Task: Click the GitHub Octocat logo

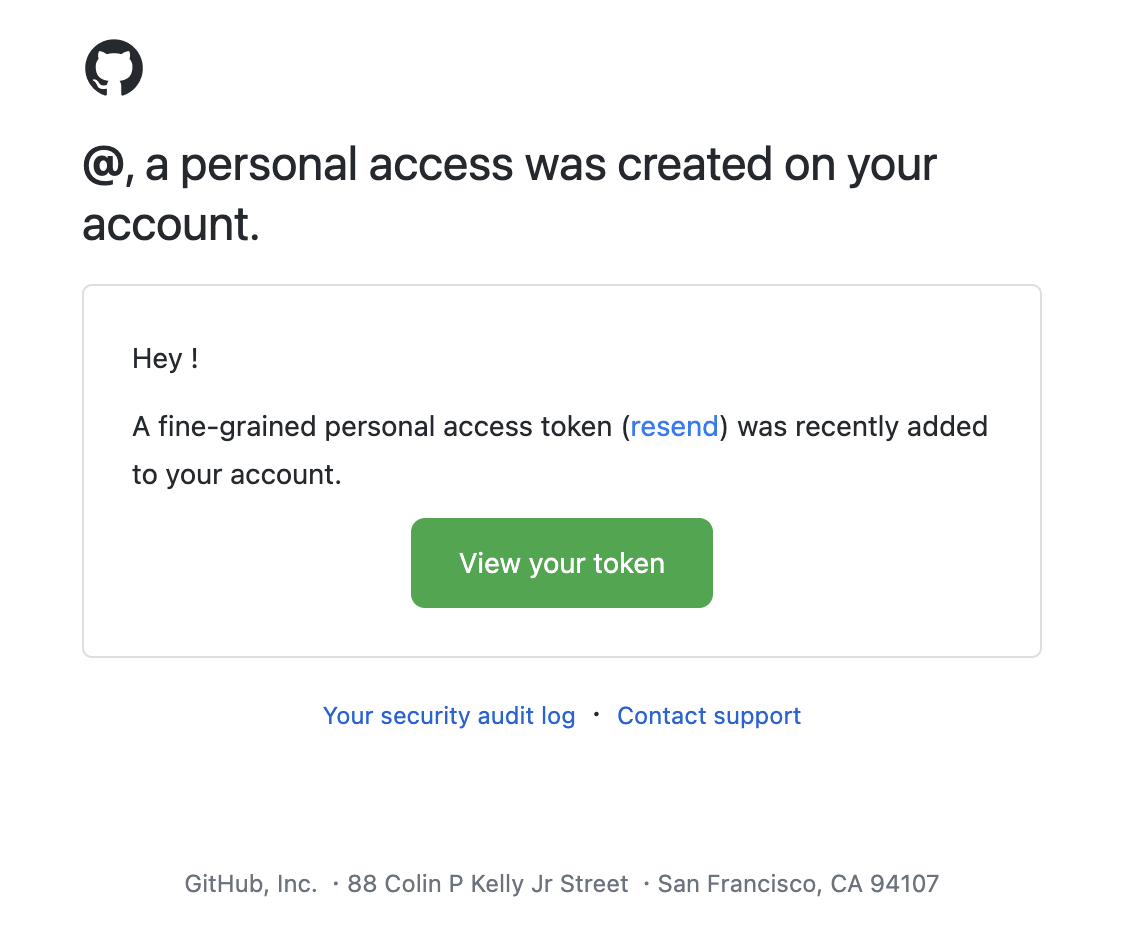Action: (x=114, y=67)
